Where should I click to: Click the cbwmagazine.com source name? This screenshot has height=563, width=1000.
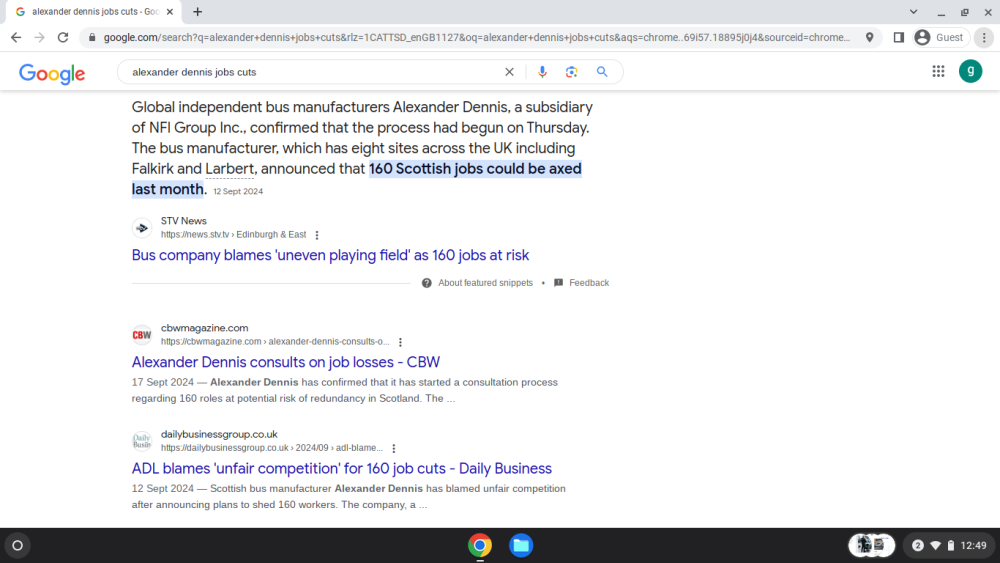(204, 328)
